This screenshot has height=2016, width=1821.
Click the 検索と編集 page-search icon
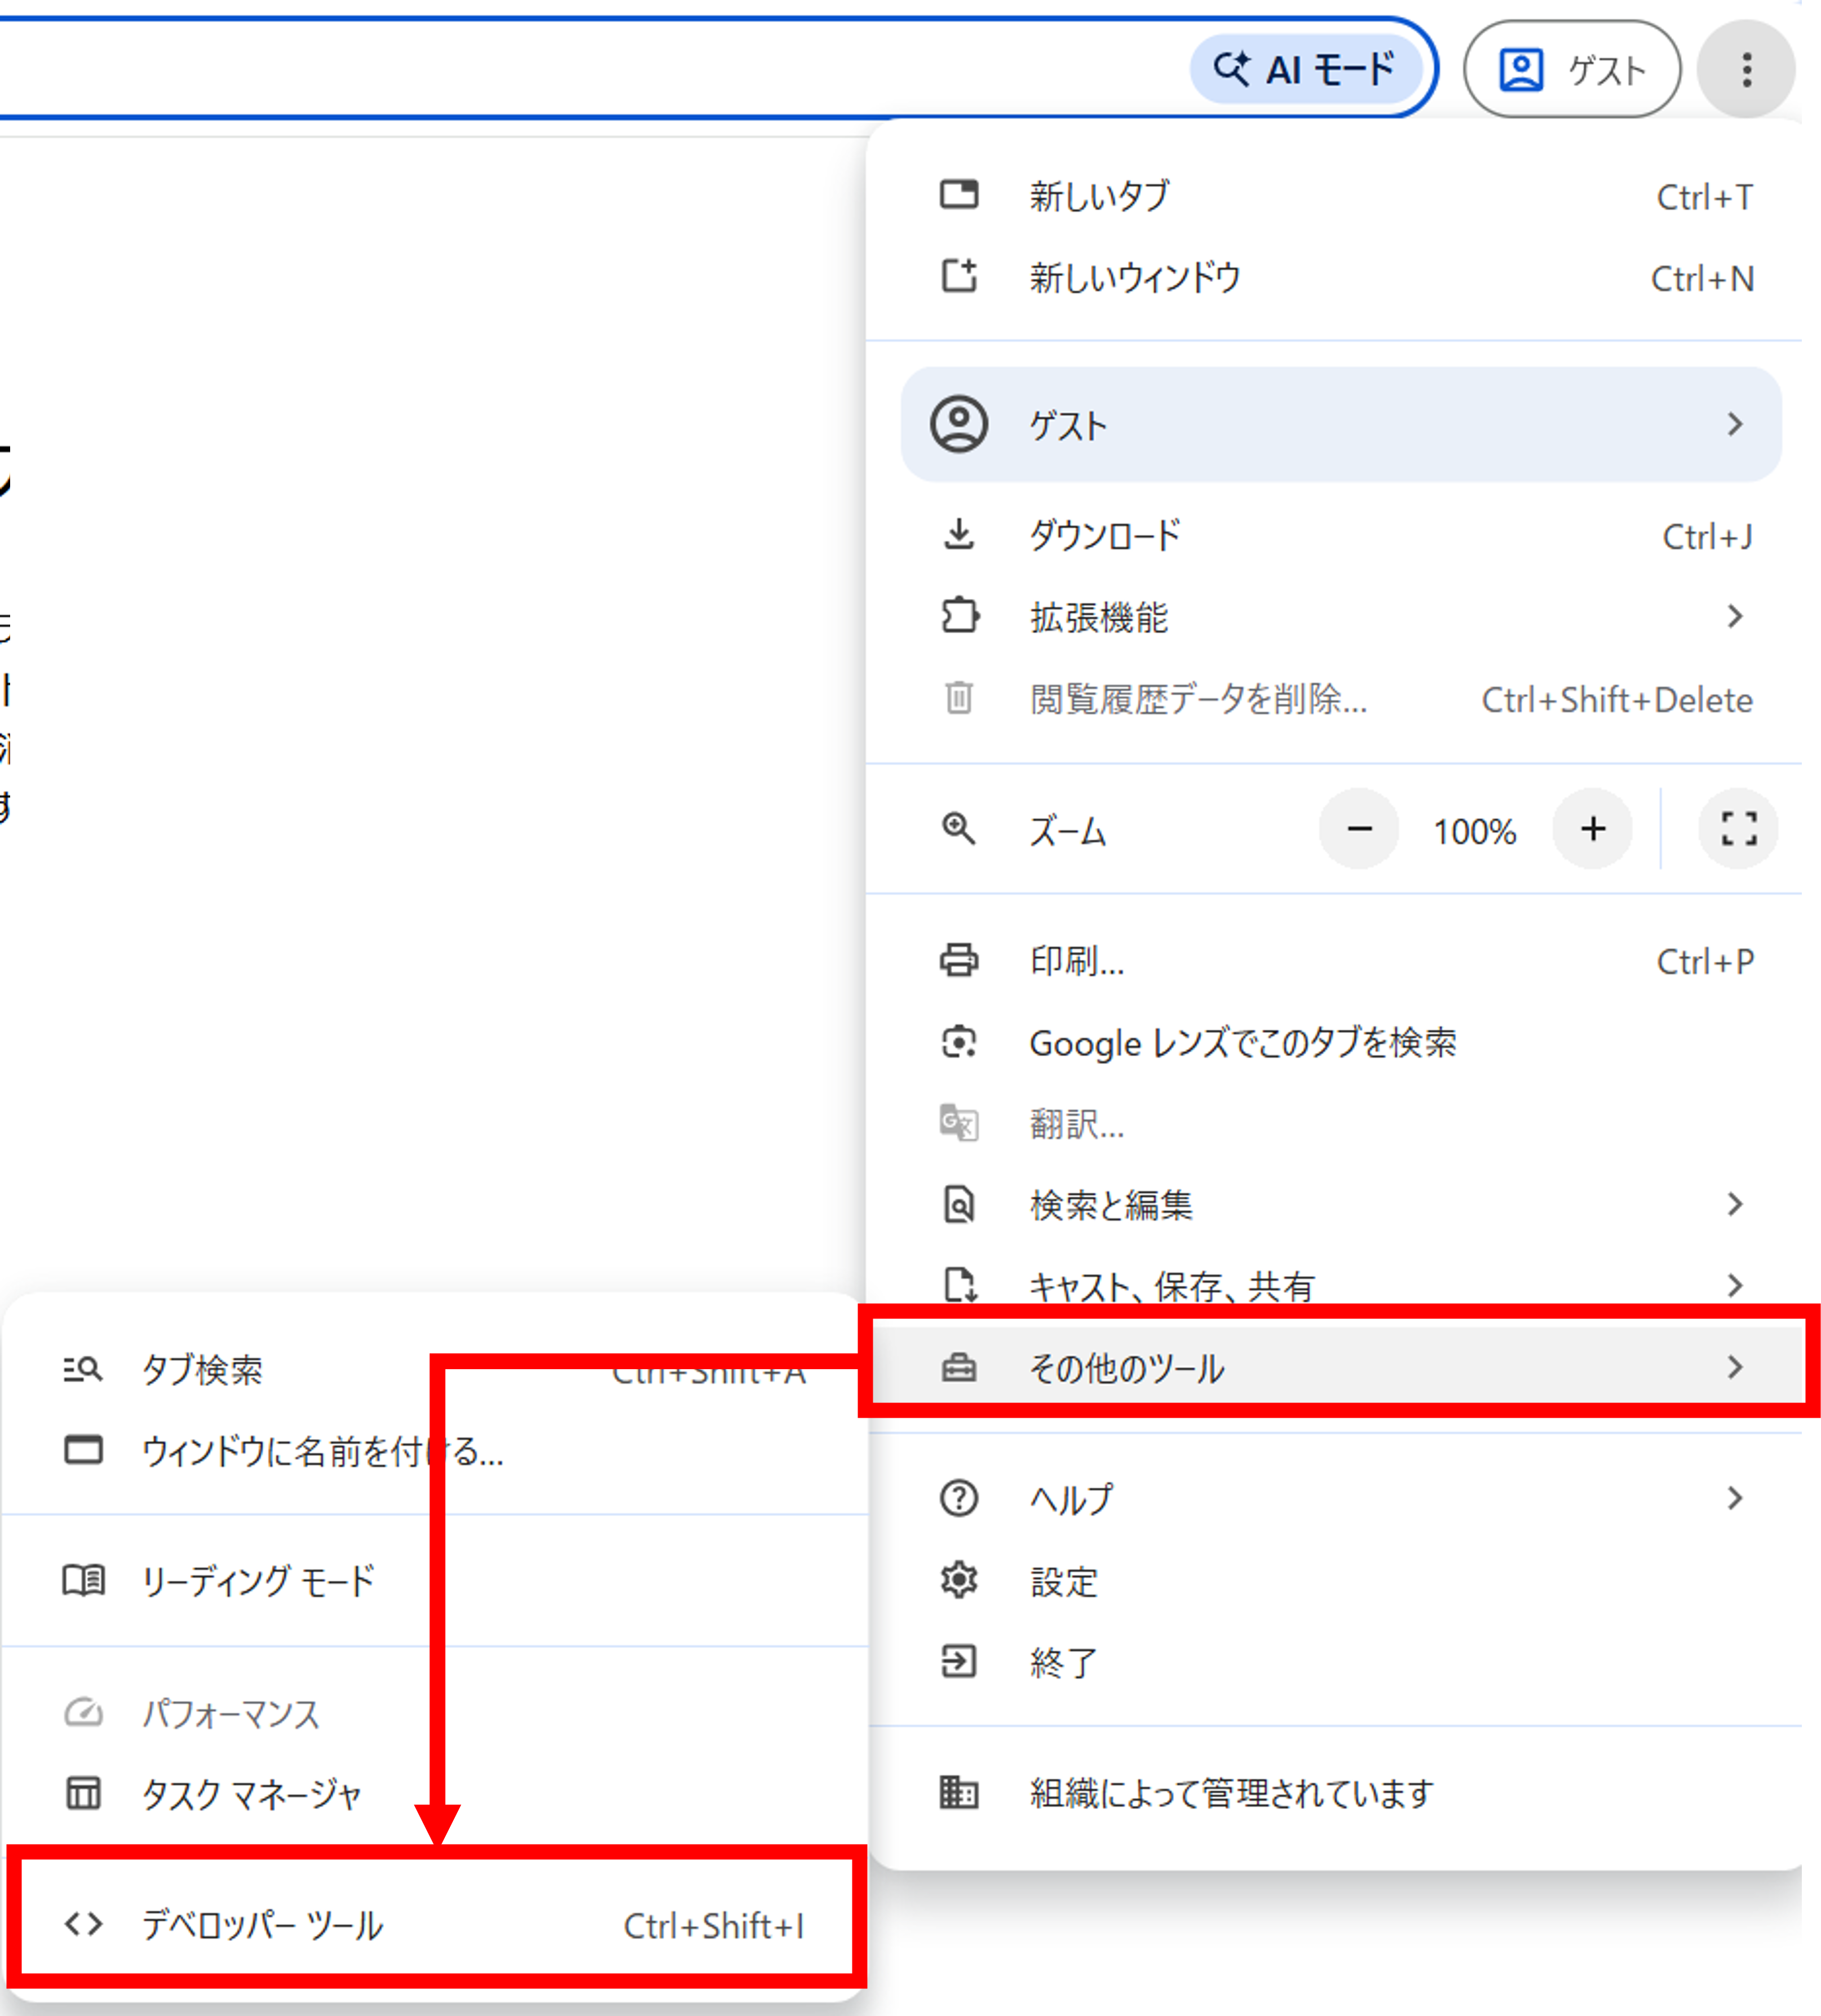tap(959, 1204)
